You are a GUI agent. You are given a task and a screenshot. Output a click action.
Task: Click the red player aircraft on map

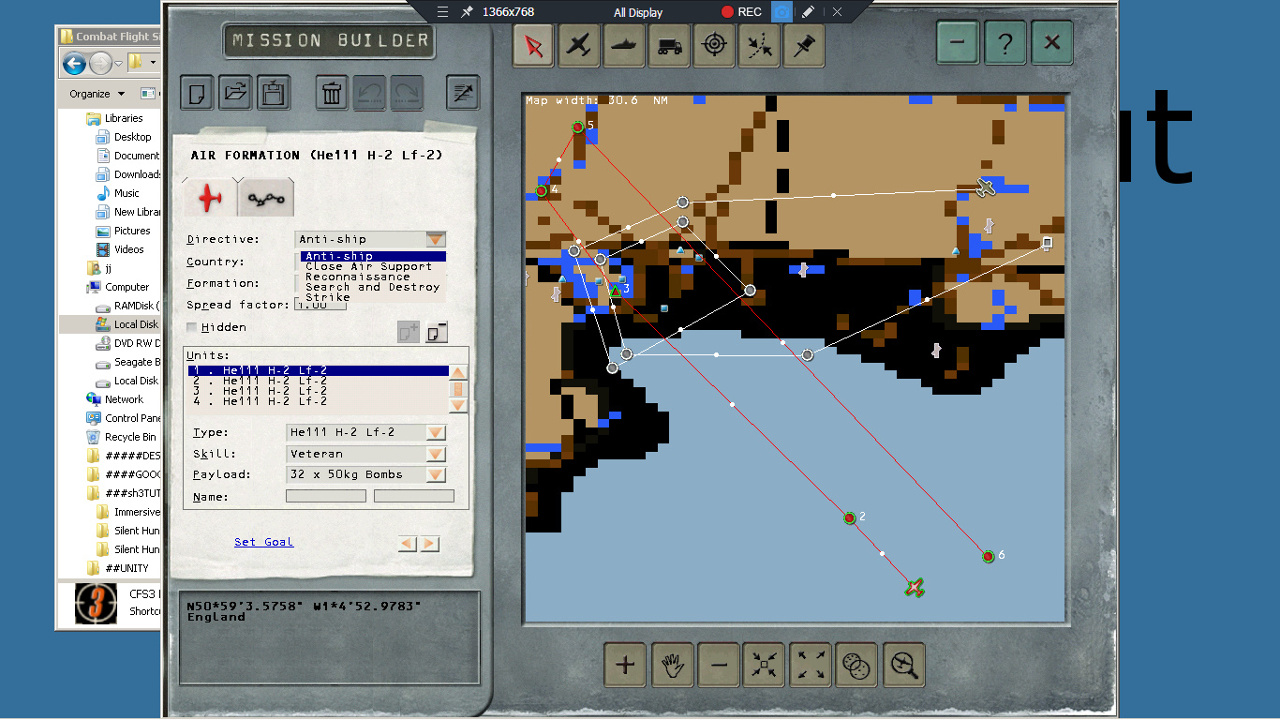[x=914, y=588]
